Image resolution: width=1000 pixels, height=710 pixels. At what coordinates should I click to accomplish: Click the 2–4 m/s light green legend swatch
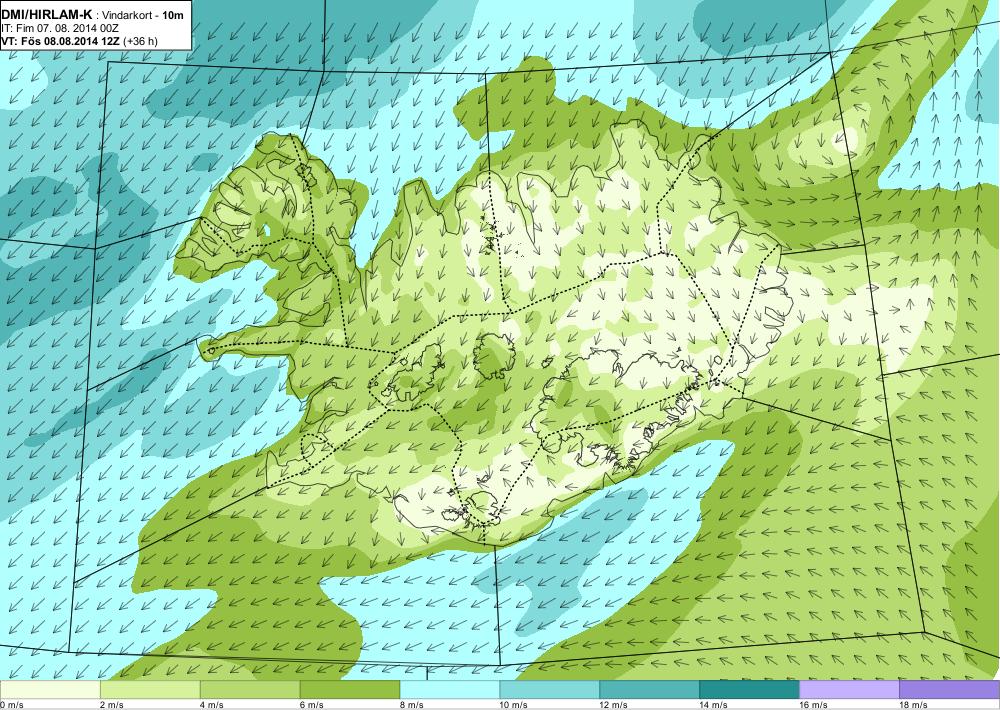click(150, 690)
